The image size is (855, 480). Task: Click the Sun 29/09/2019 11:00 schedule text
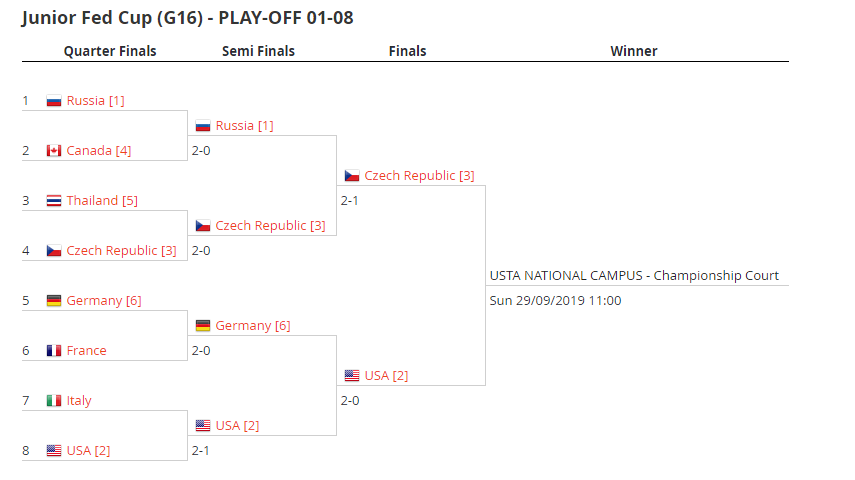click(555, 301)
